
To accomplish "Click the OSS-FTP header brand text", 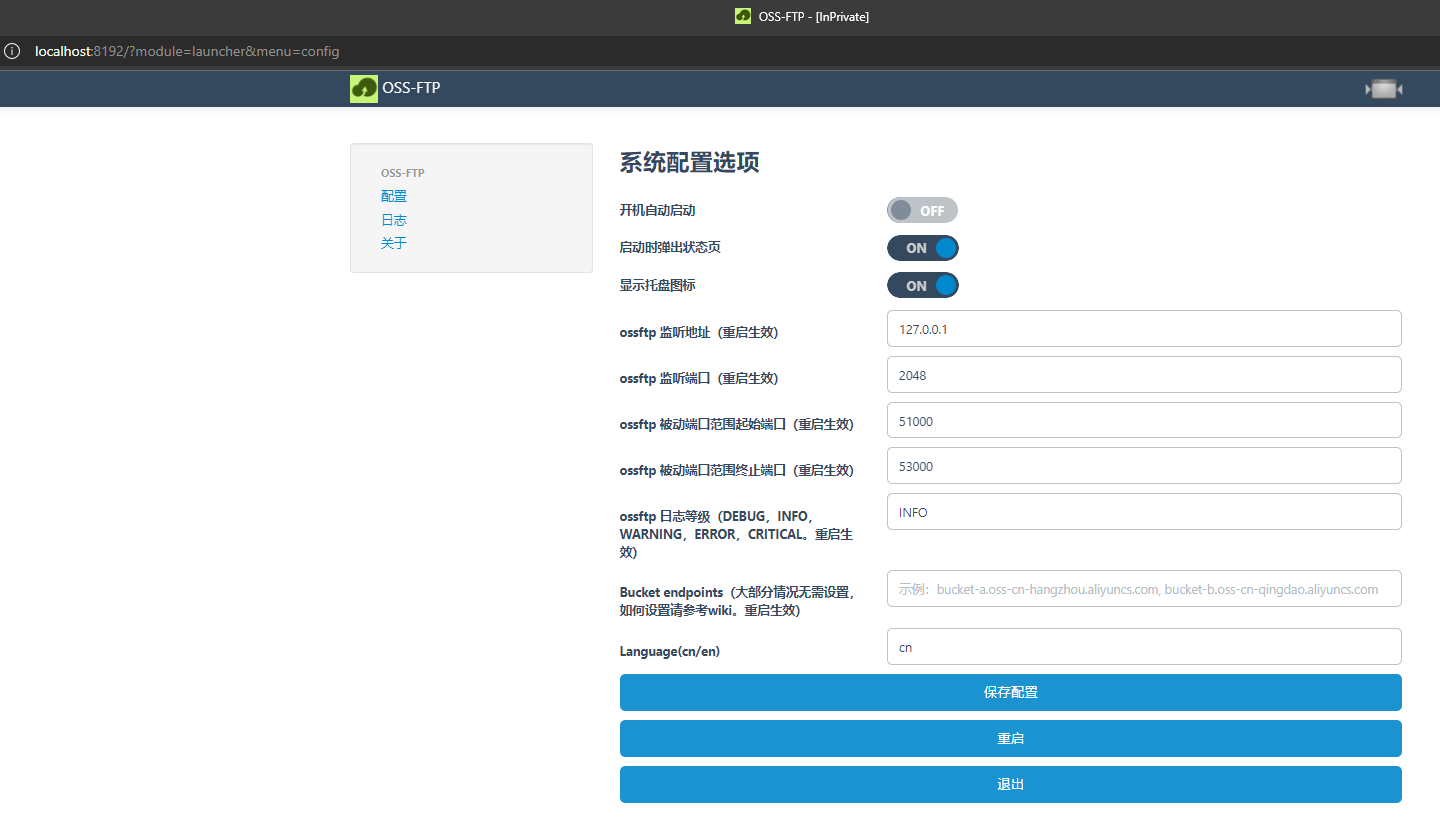I will pos(411,88).
